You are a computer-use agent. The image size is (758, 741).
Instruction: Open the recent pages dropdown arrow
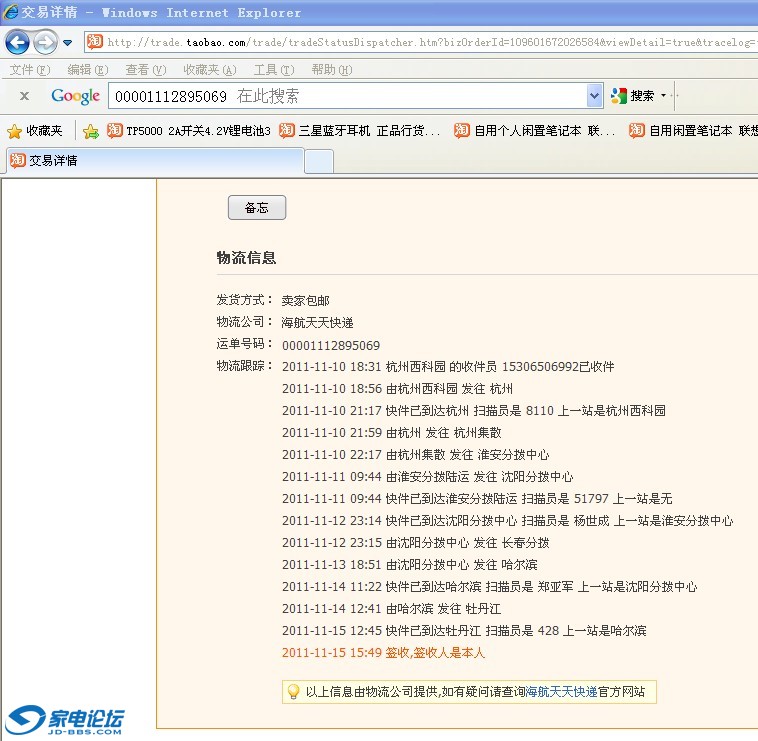point(68,42)
